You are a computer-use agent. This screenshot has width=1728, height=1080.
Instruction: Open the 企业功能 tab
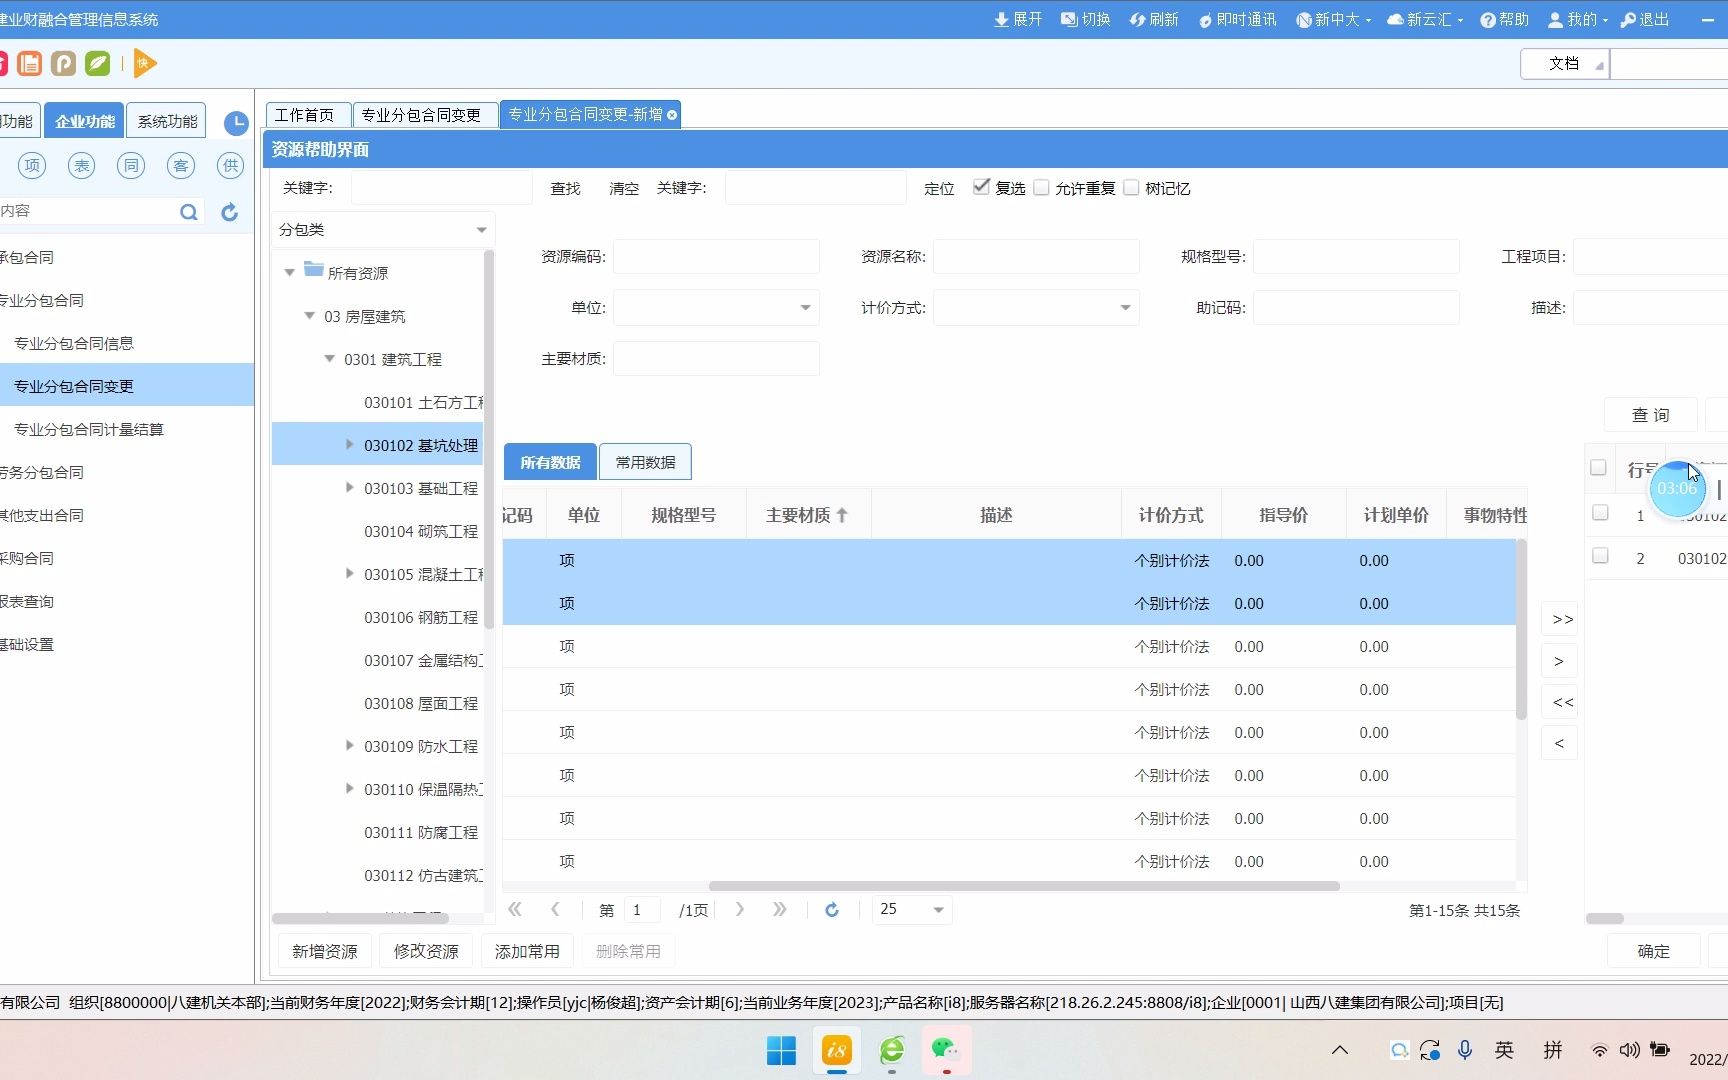coord(84,121)
